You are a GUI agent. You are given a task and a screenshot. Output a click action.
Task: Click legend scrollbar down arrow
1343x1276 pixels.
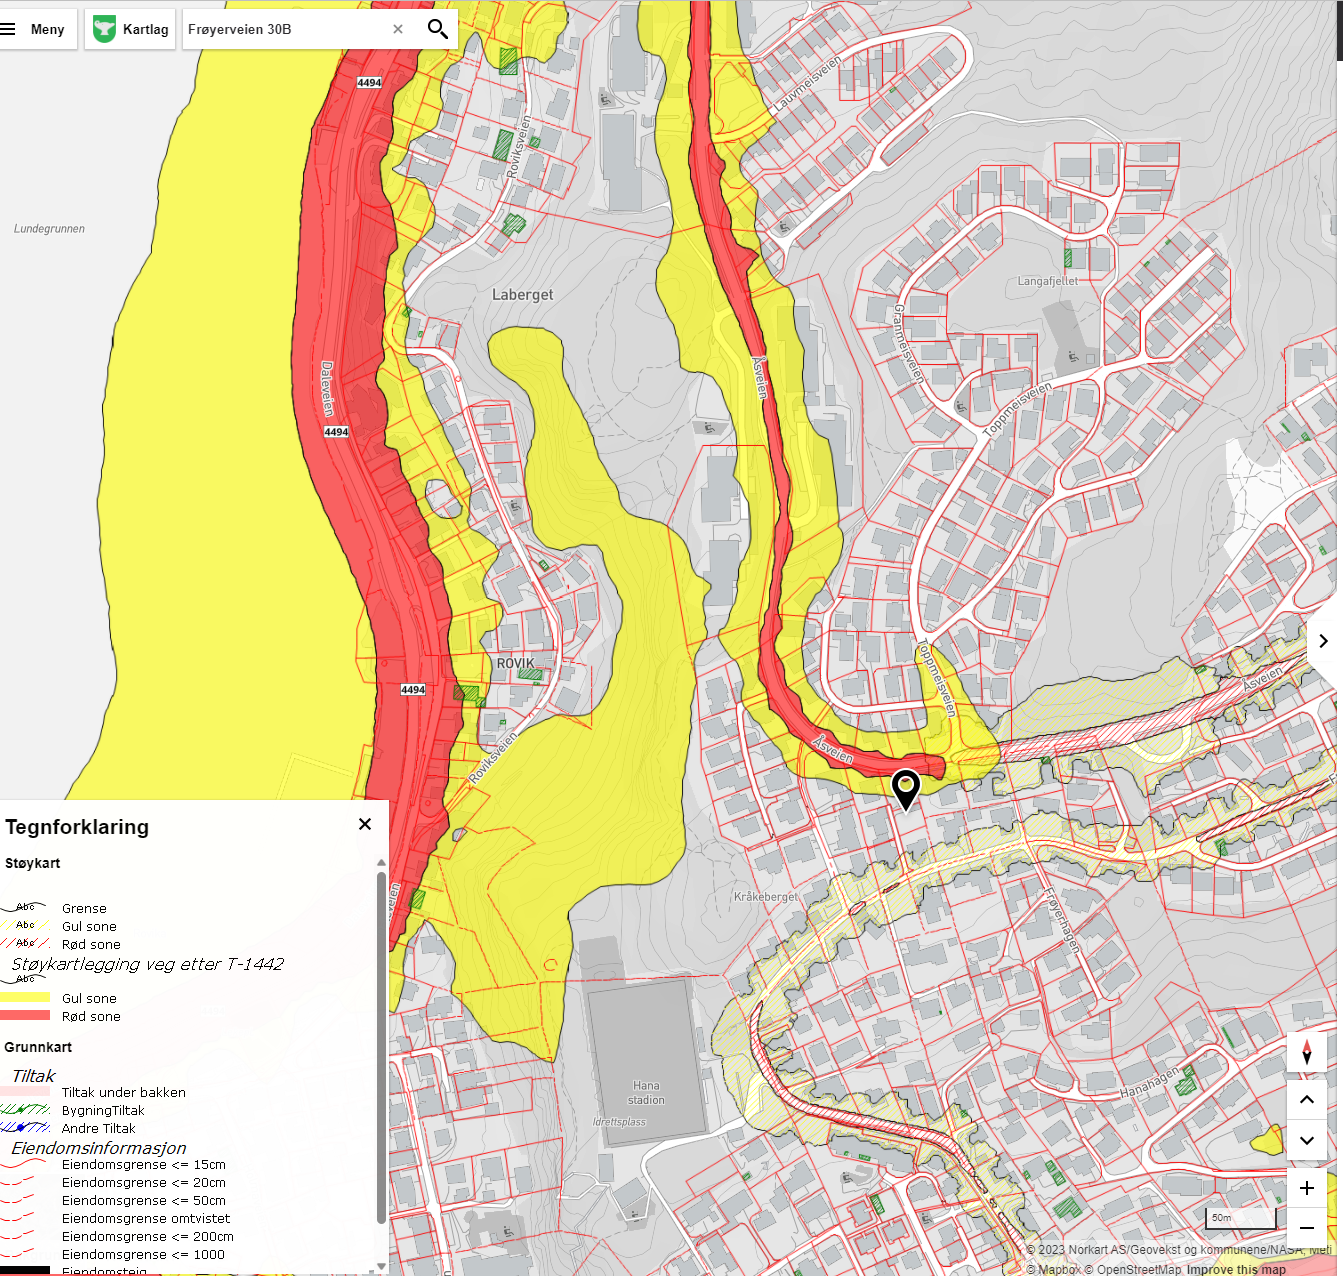click(381, 1266)
